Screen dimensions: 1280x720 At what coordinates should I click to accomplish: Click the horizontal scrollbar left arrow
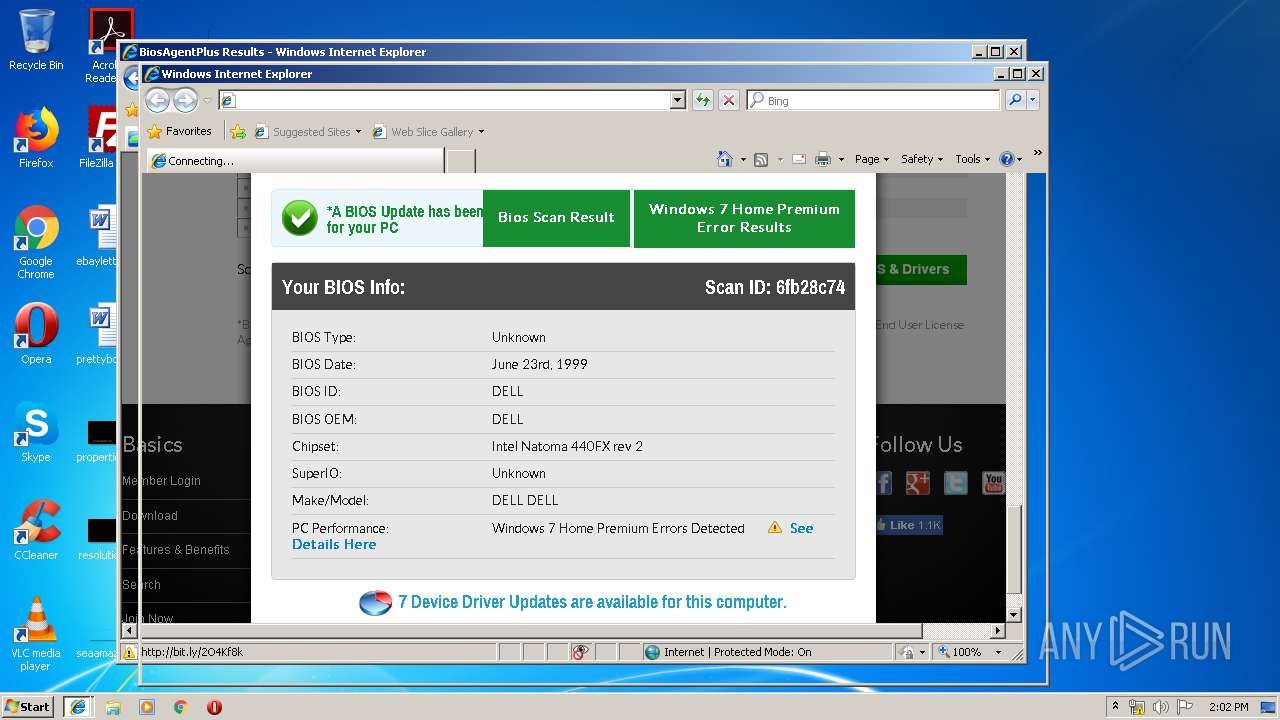point(129,631)
